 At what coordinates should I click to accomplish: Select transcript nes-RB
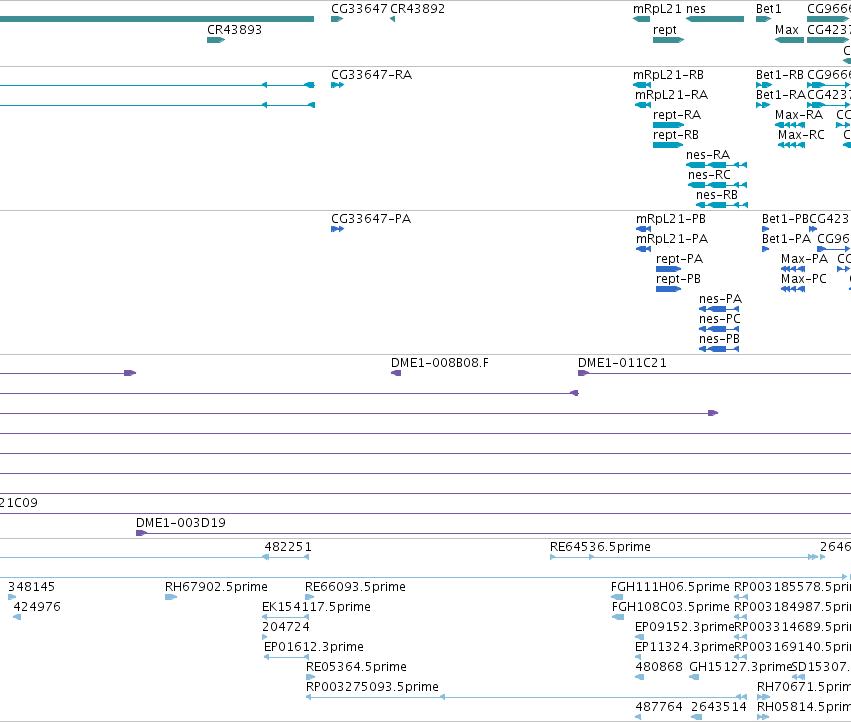point(722,205)
